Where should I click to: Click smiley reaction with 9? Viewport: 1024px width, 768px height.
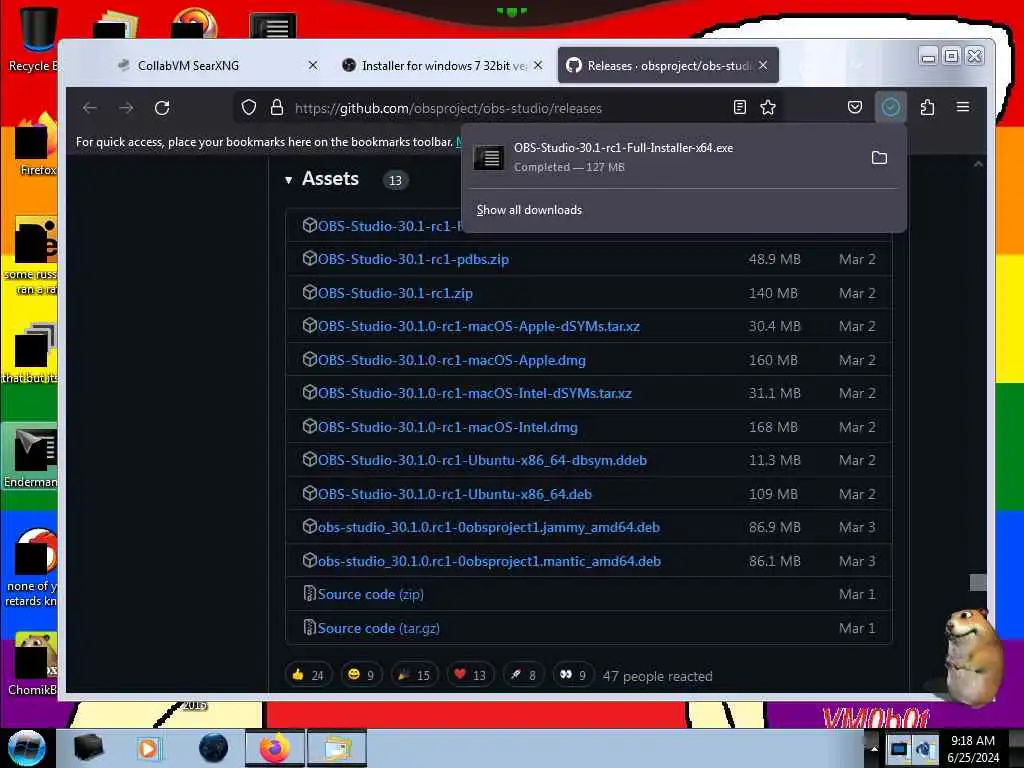[361, 675]
